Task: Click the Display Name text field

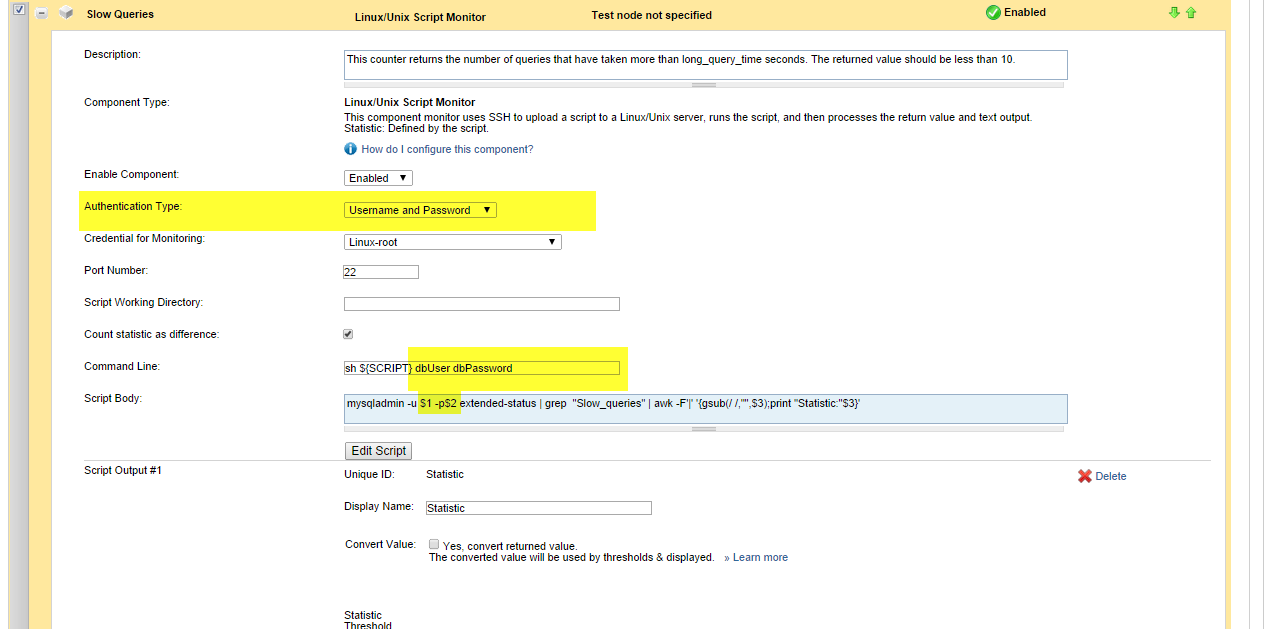Action: (538, 507)
